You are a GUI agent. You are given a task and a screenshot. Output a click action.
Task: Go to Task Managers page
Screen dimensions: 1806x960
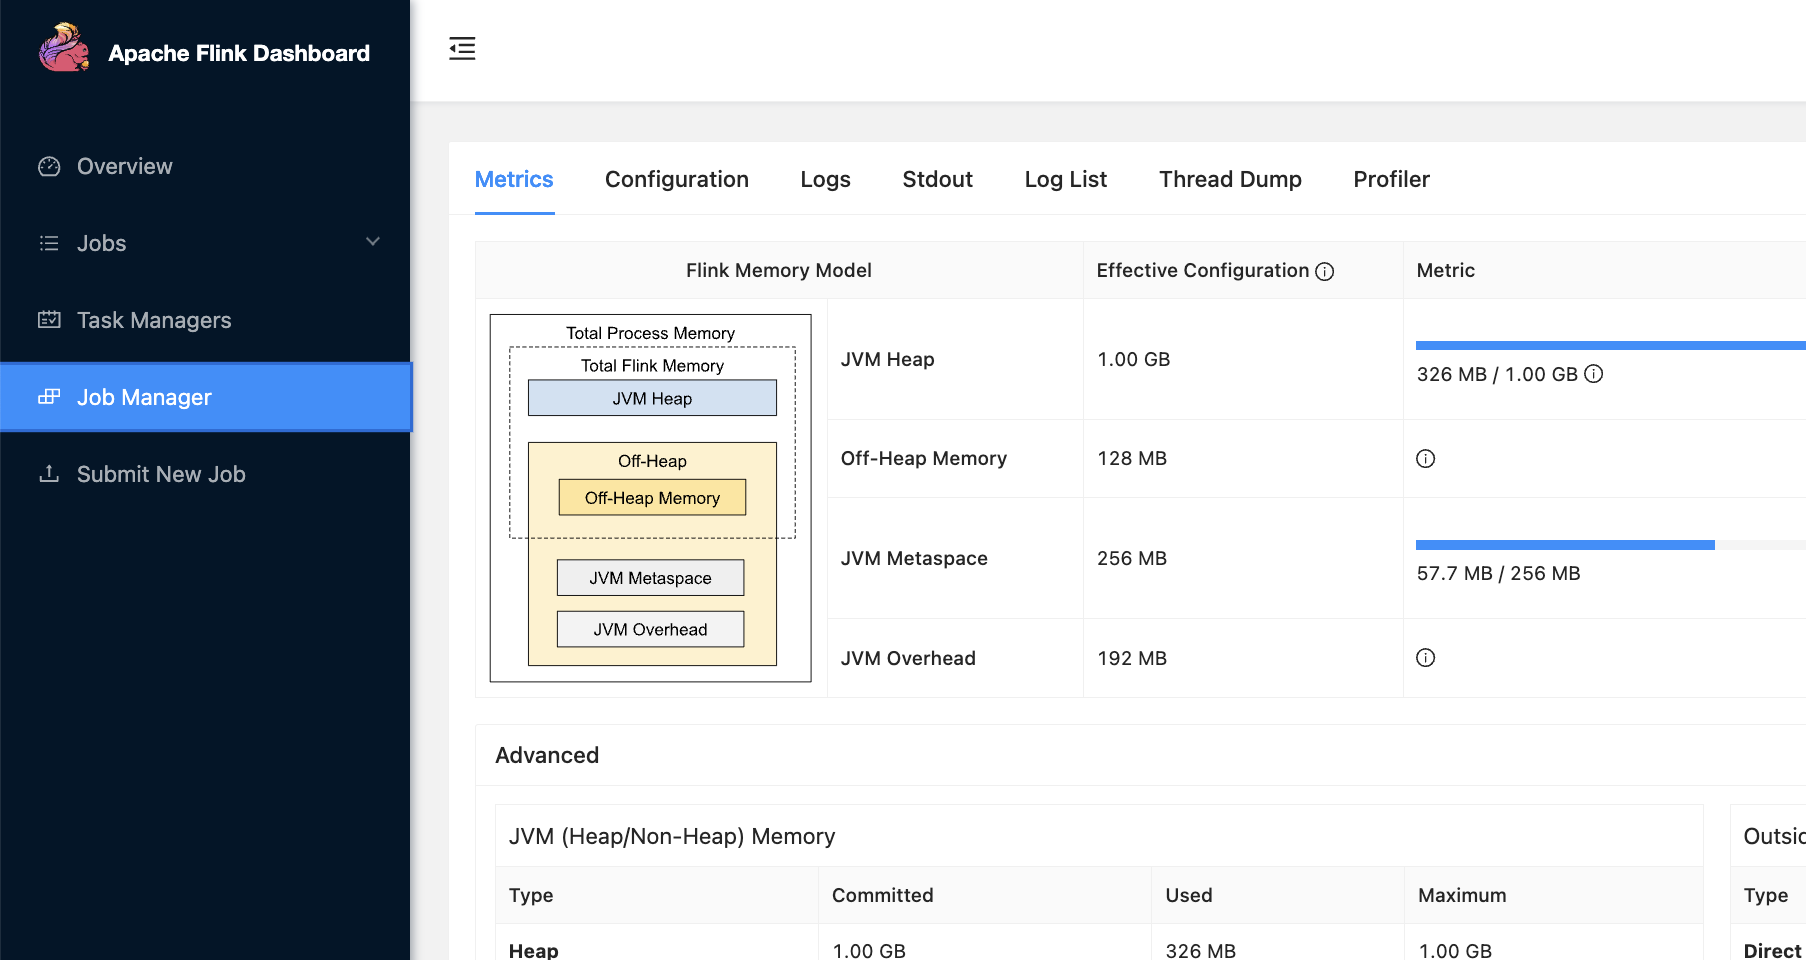click(154, 320)
